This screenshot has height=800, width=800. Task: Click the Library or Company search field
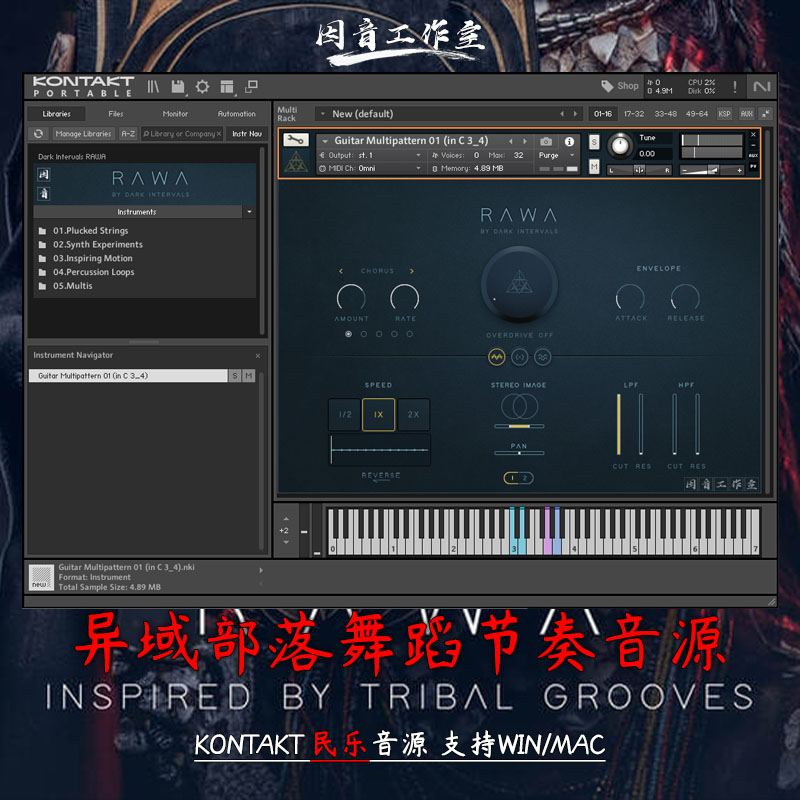(x=182, y=134)
